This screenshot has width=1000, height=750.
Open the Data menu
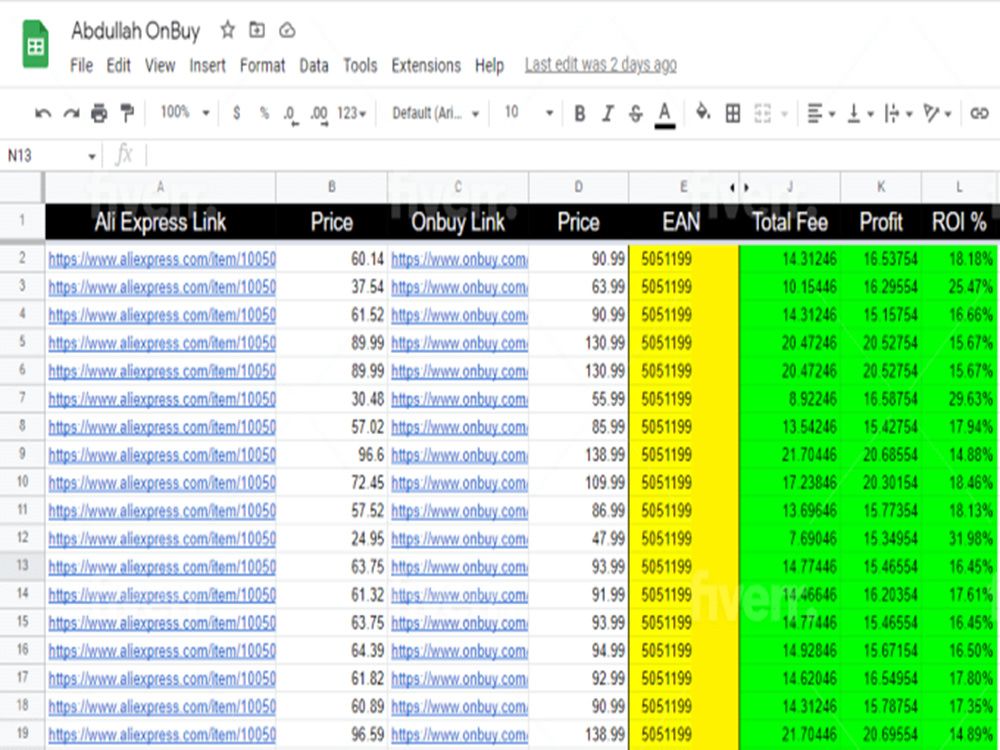(x=314, y=66)
